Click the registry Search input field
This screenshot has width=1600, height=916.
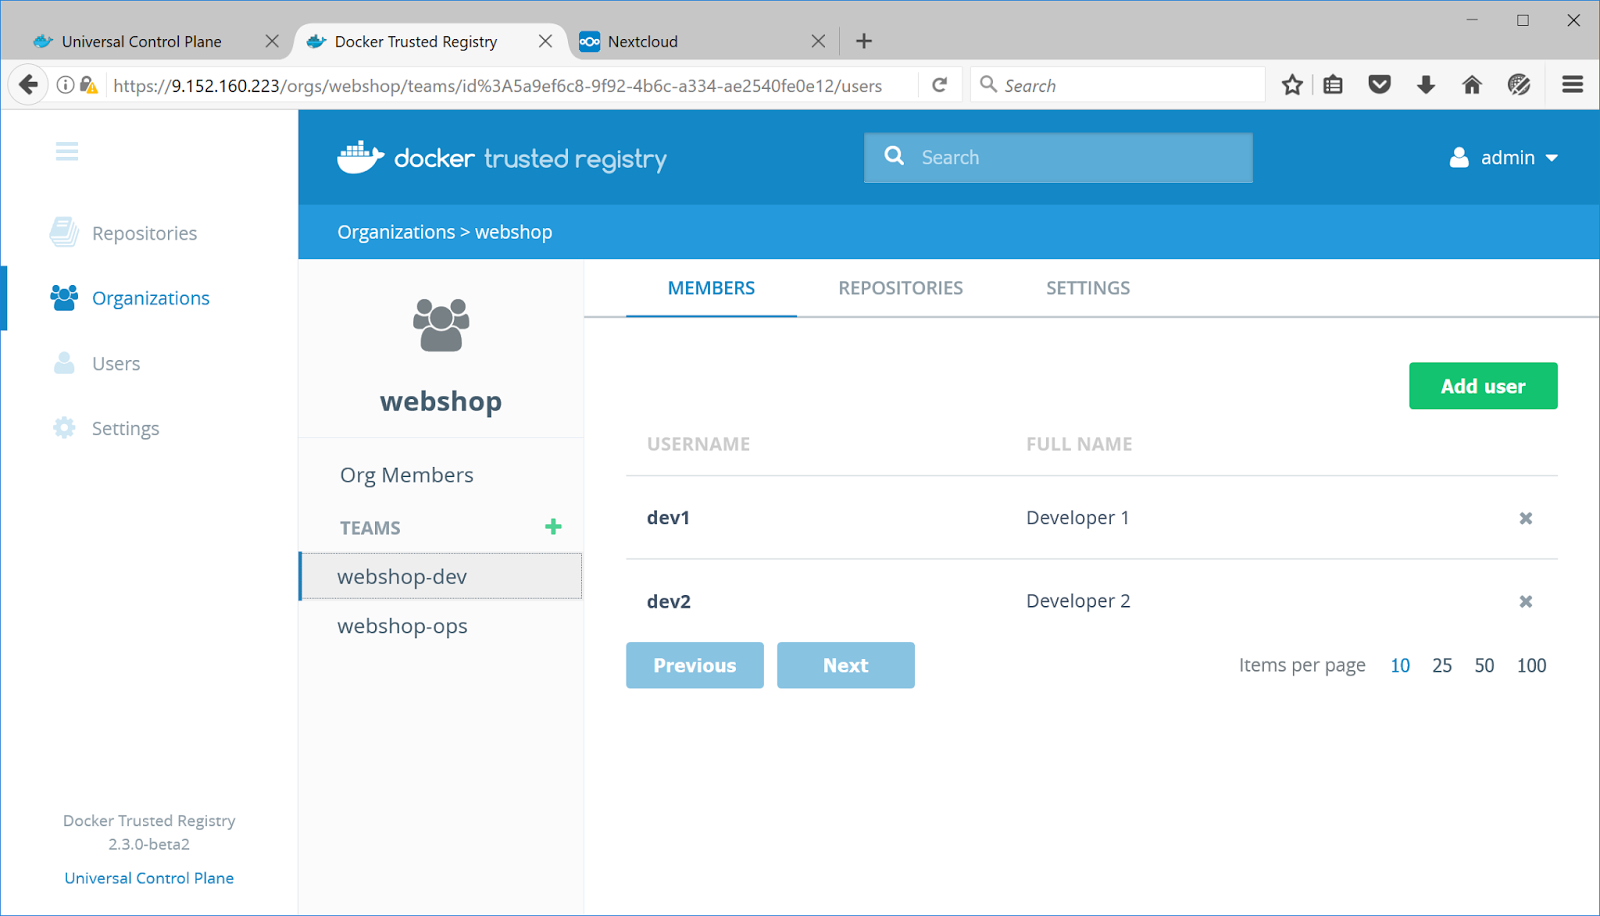point(1058,157)
